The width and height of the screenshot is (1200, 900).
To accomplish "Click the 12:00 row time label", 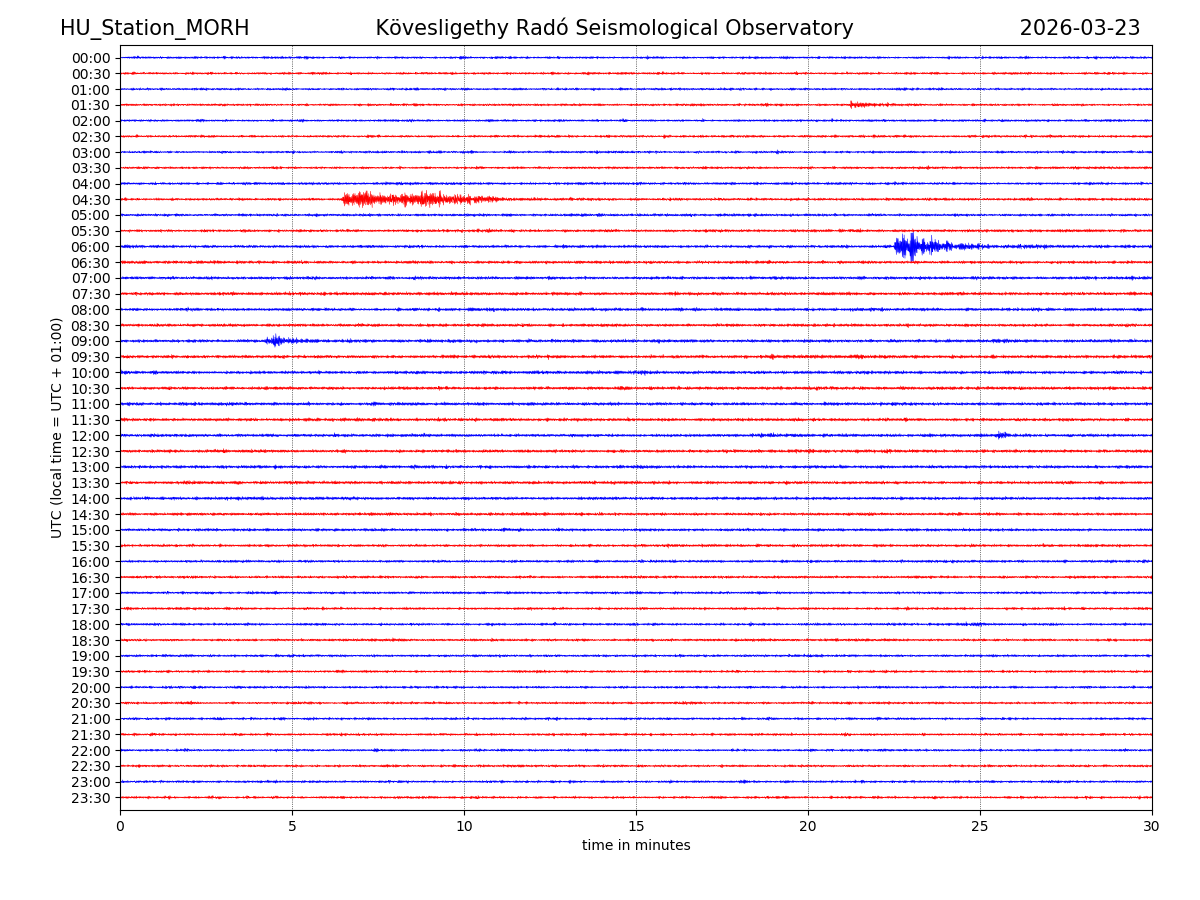I will point(91,436).
